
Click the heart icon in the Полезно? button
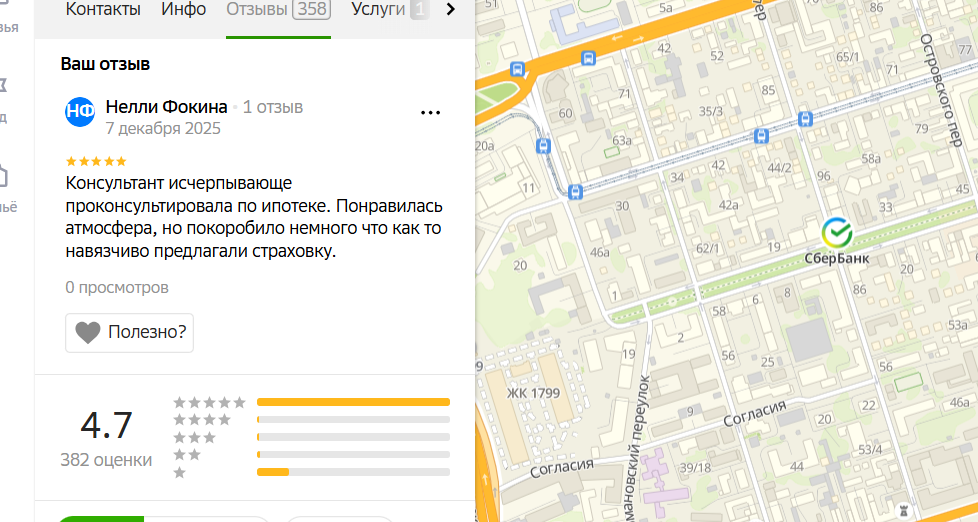[x=88, y=332]
